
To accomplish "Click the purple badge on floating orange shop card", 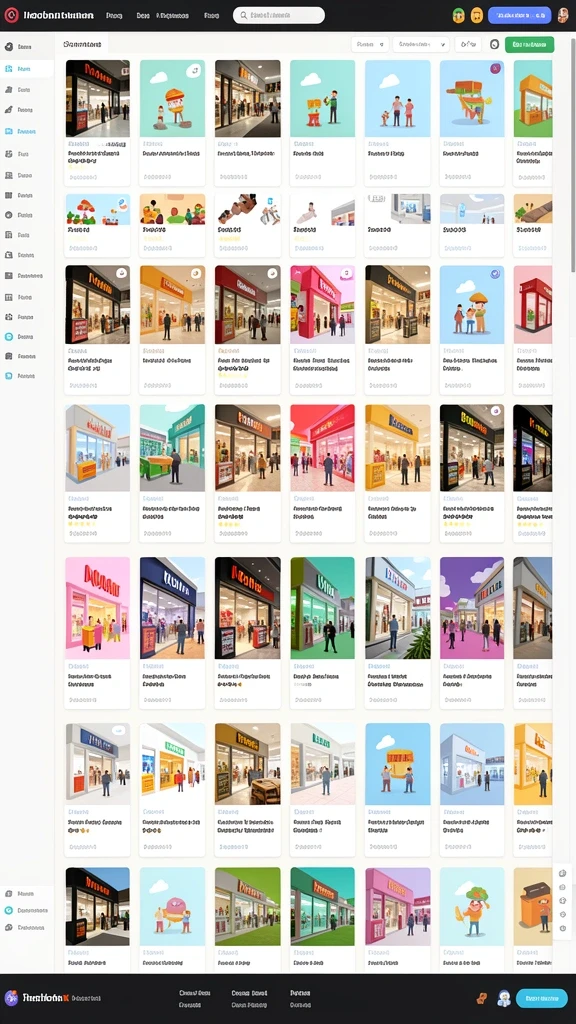I will coord(495,69).
